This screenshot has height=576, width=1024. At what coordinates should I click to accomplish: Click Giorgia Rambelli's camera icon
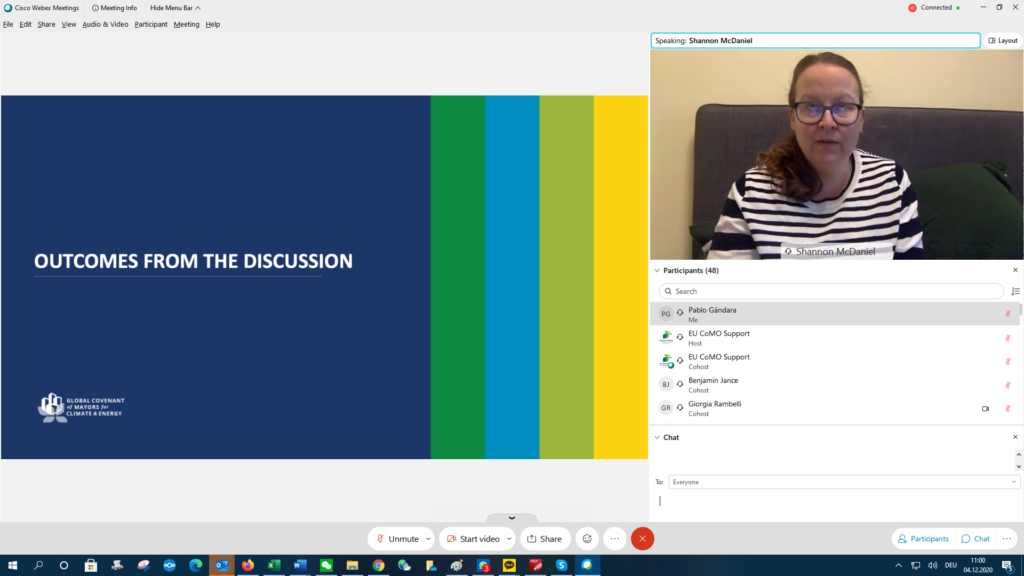(x=985, y=408)
